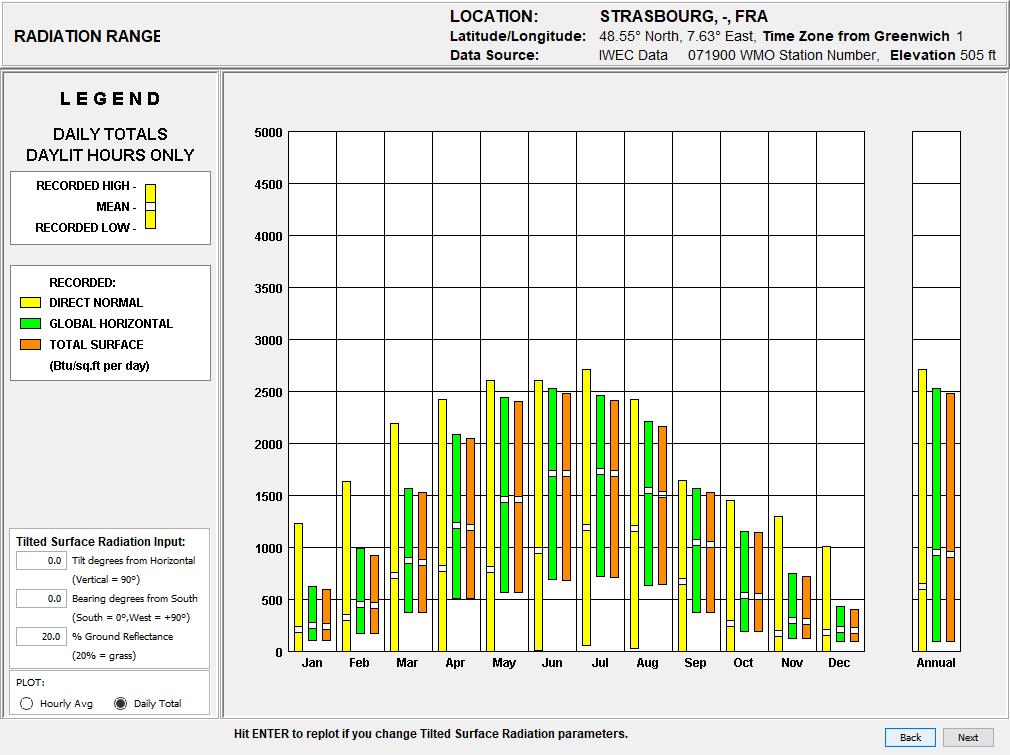
Task: Click the Nov month label
Action: (792, 662)
